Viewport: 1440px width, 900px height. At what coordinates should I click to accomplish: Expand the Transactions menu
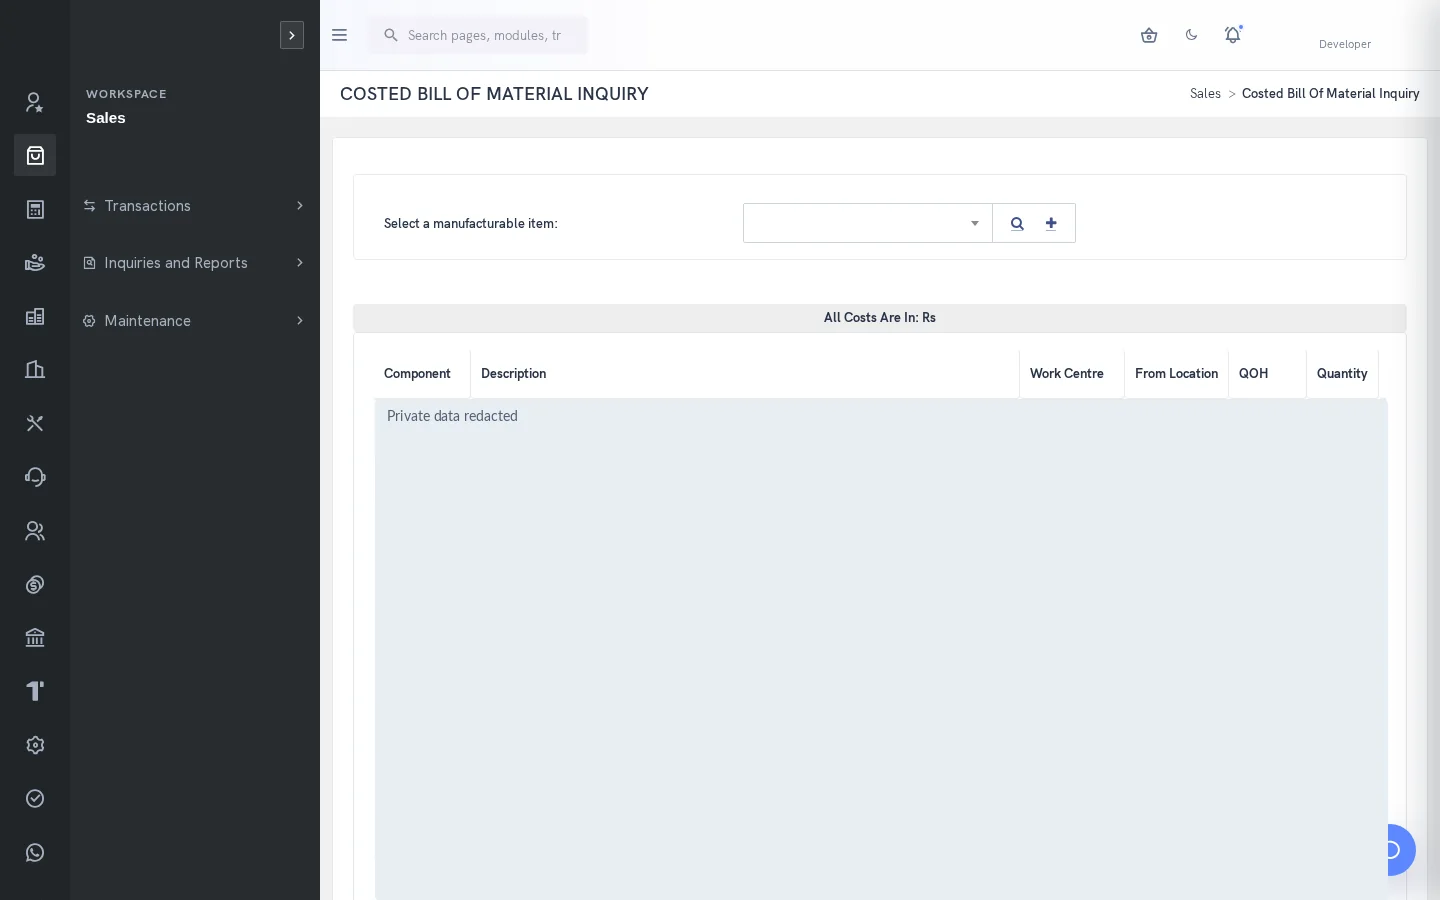pyautogui.click(x=195, y=206)
